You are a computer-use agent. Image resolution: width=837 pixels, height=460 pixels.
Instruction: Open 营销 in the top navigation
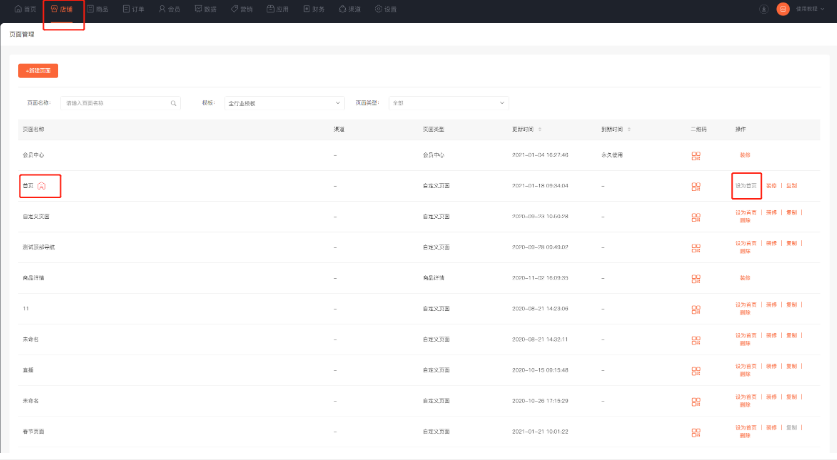click(x=241, y=9)
